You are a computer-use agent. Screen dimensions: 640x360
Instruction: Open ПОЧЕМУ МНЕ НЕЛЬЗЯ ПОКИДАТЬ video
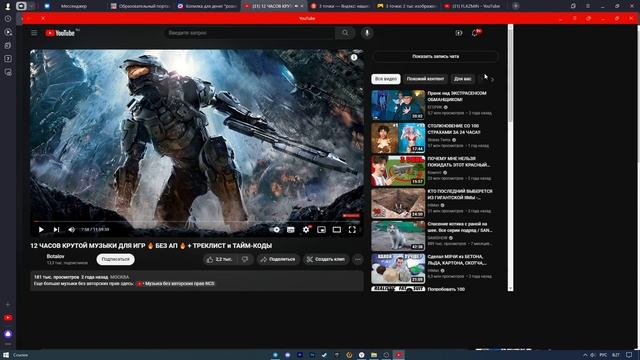(x=398, y=171)
